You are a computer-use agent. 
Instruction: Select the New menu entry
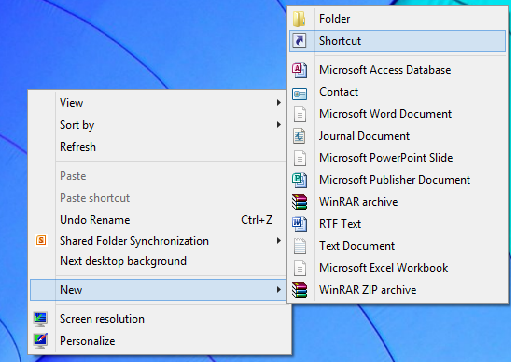[157, 290]
